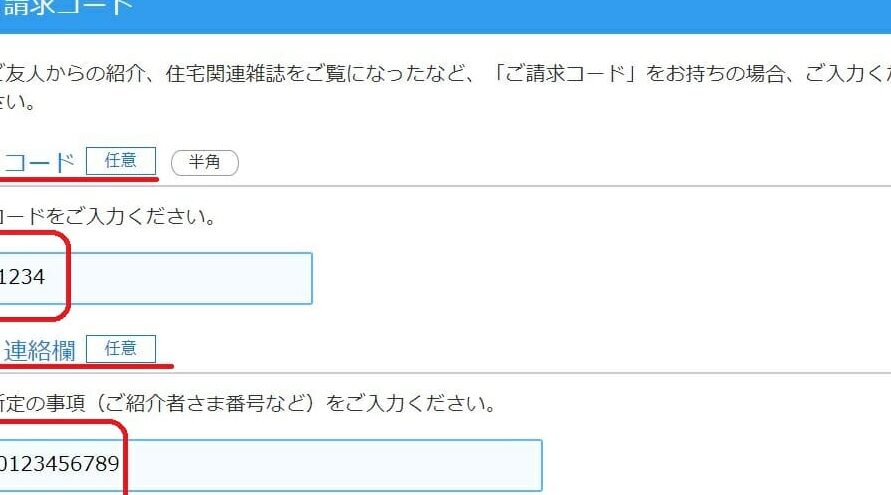
Task: Click the 任意 badge beside コード
Action: coord(120,160)
